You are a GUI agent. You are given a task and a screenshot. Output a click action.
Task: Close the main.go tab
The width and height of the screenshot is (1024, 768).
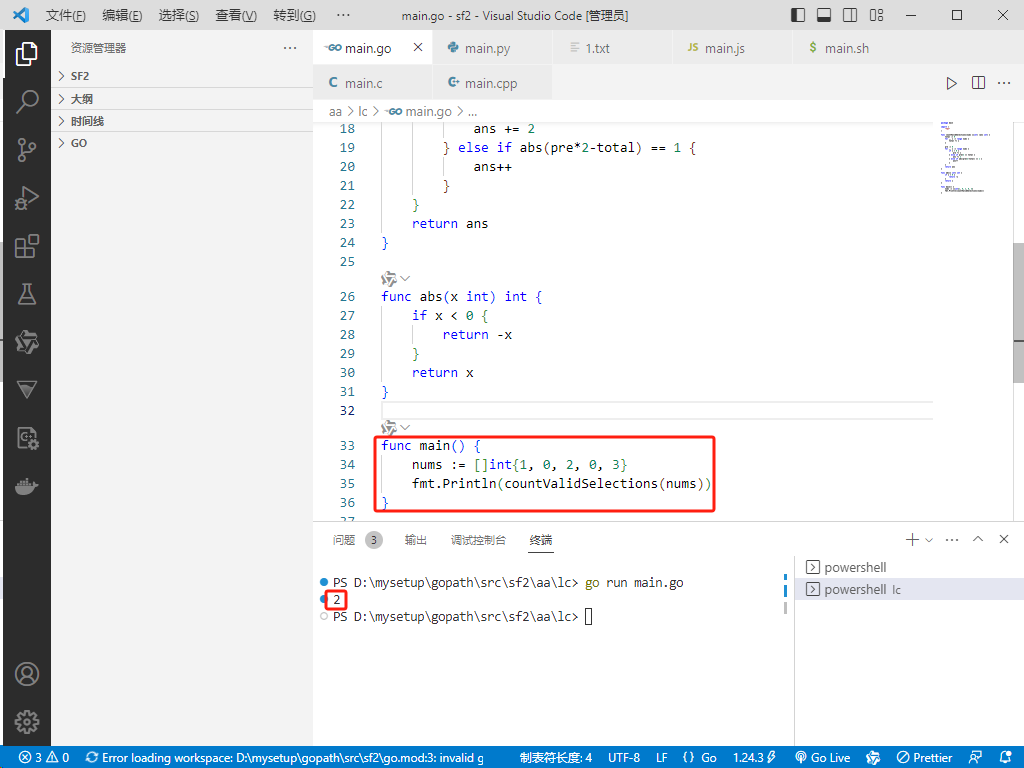(x=418, y=47)
